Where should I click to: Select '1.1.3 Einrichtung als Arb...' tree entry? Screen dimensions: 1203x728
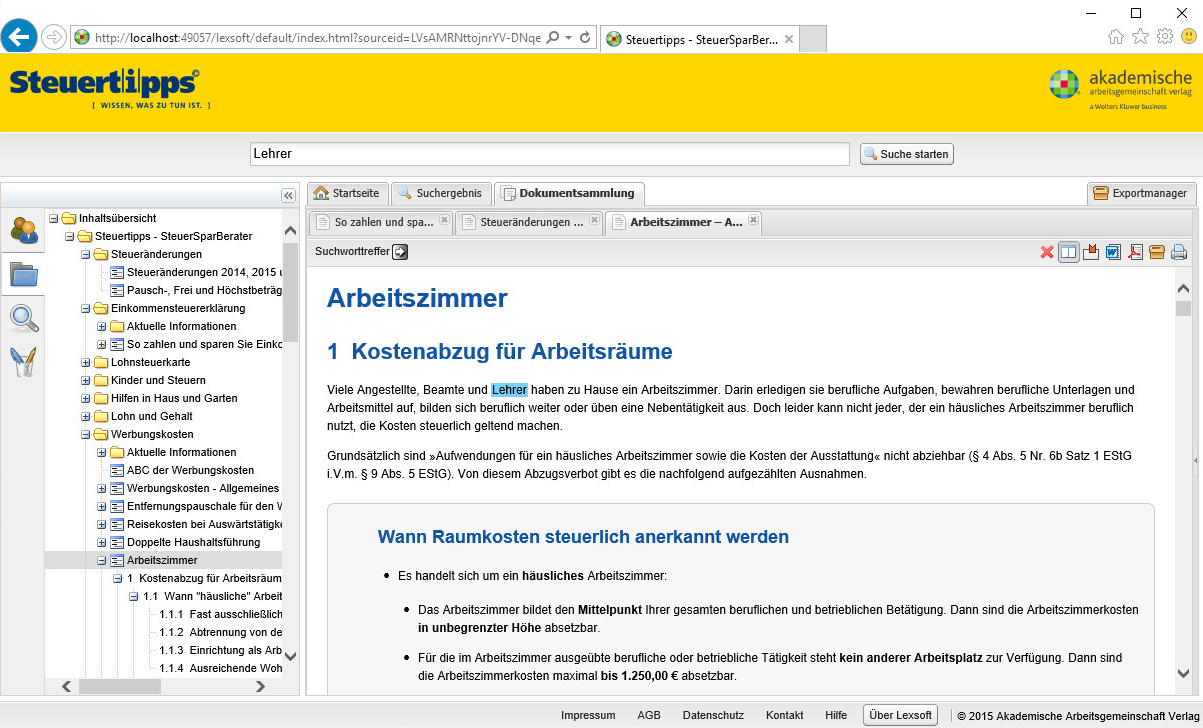point(221,650)
